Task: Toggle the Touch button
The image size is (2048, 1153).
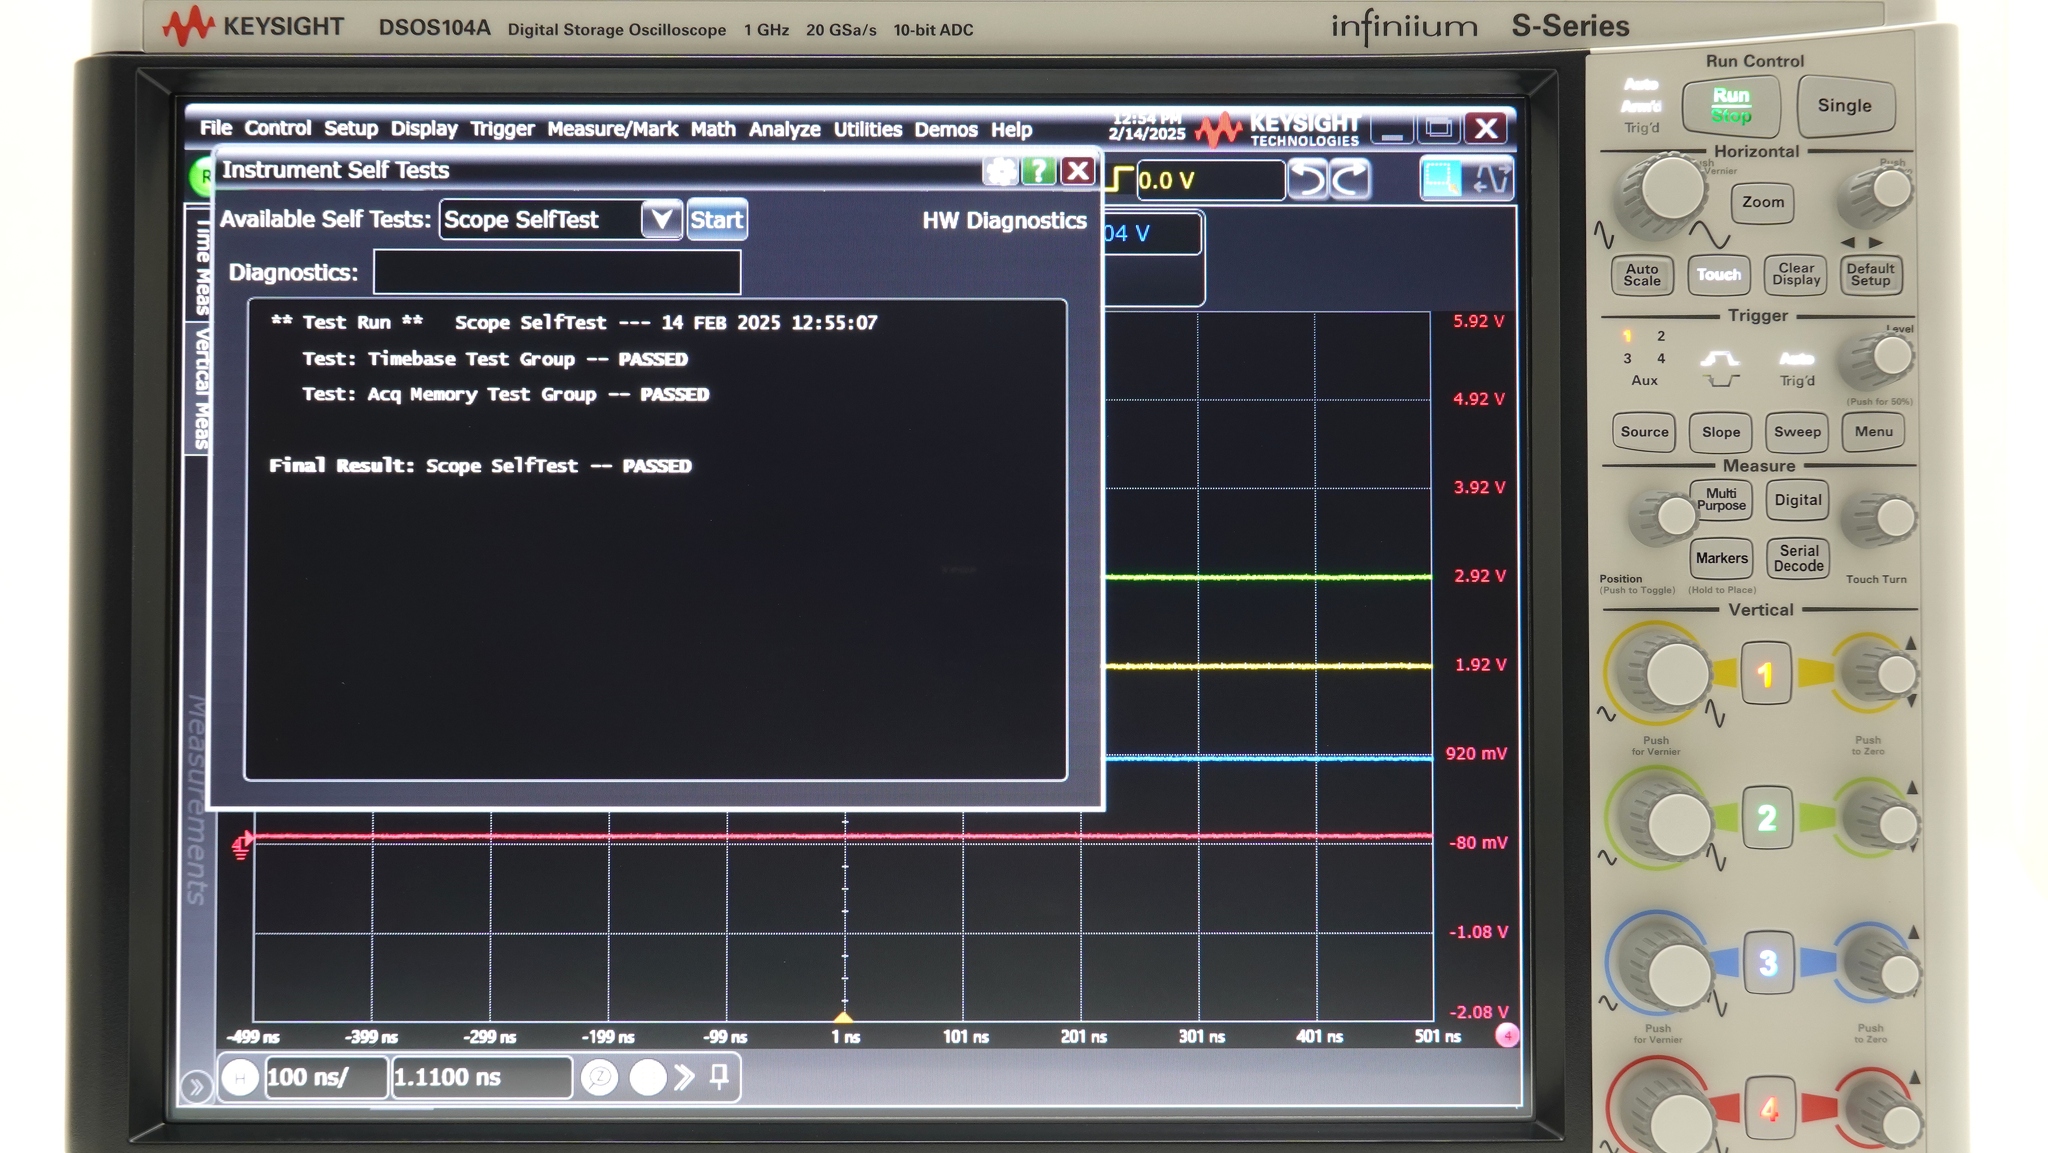Action: click(x=1718, y=275)
